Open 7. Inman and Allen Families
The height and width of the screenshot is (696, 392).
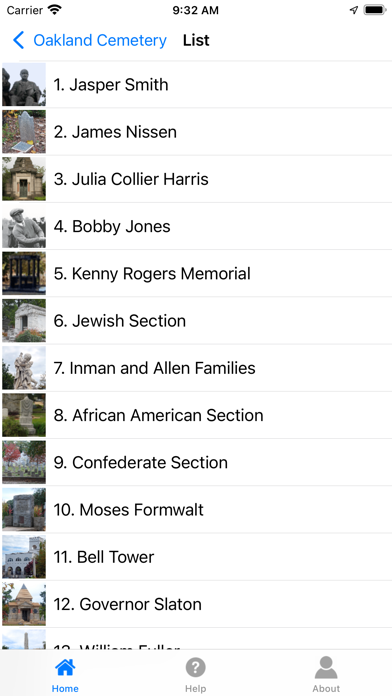click(x=196, y=368)
